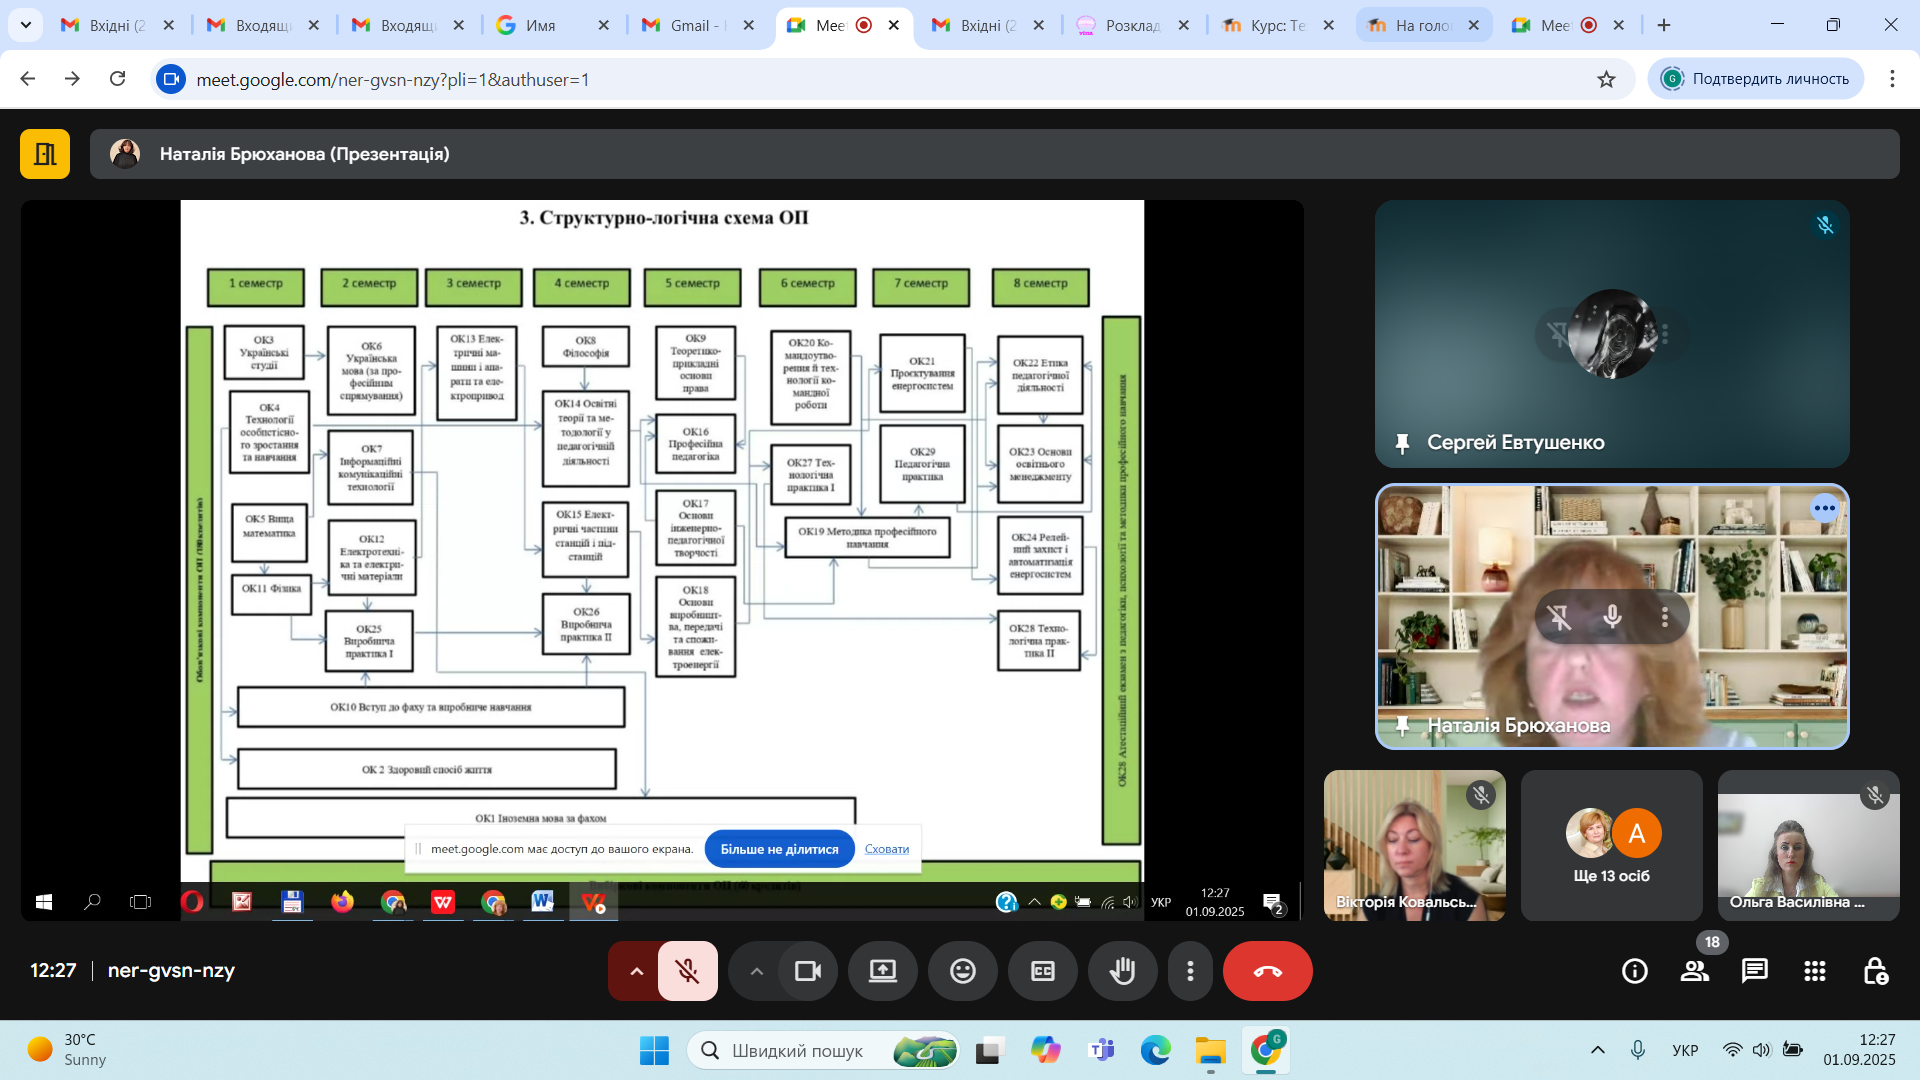Screen dimensions: 1920x1080
Task: Open meeting details info icon
Action: (x=1635, y=971)
